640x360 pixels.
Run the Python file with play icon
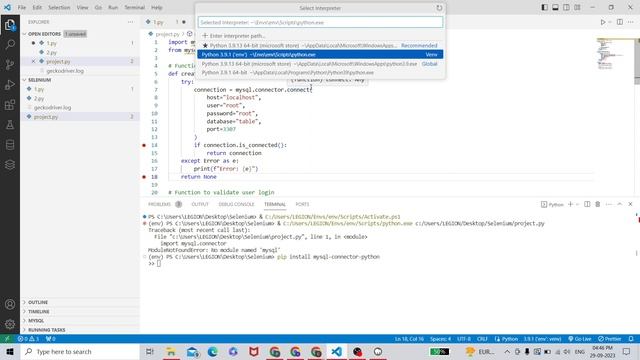tap(602, 22)
